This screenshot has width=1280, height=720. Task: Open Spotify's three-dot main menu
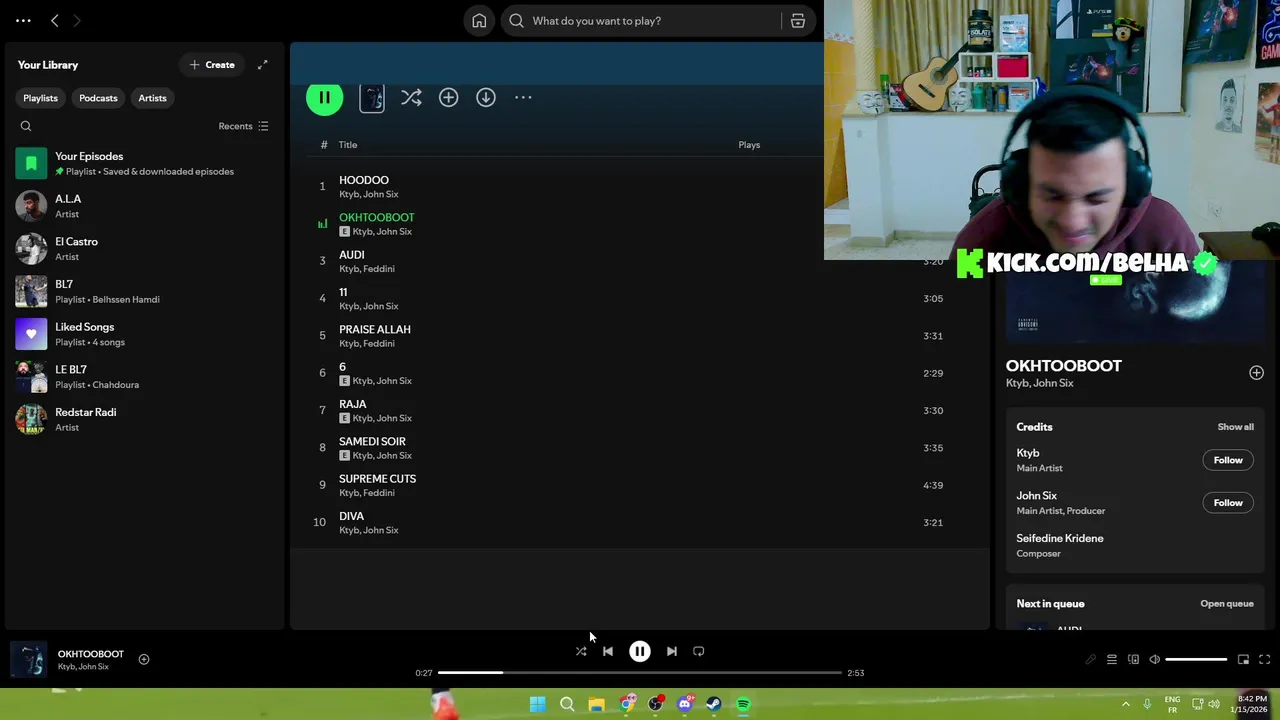[x=23, y=21]
